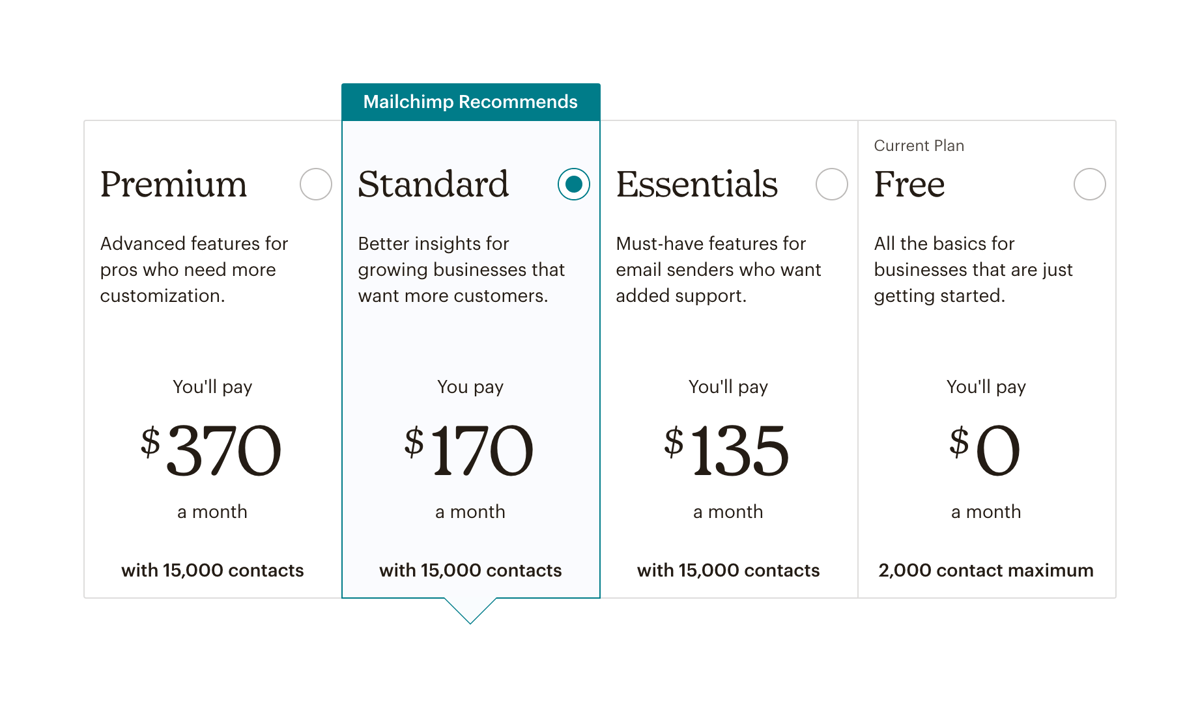Select the Premium plan radio button
1200x708 pixels.
point(315,184)
